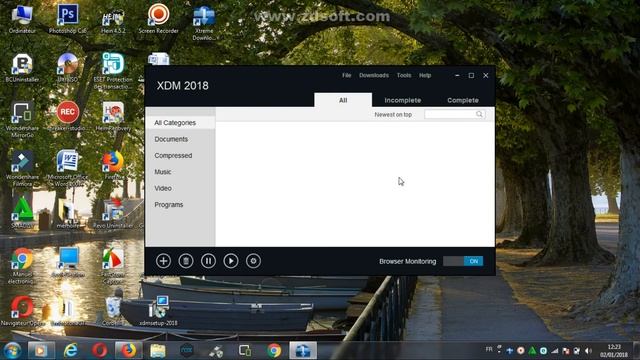Select the Navigateur Opera desktop shortcut
Viewport: 640px width, 360px height.
point(22,311)
